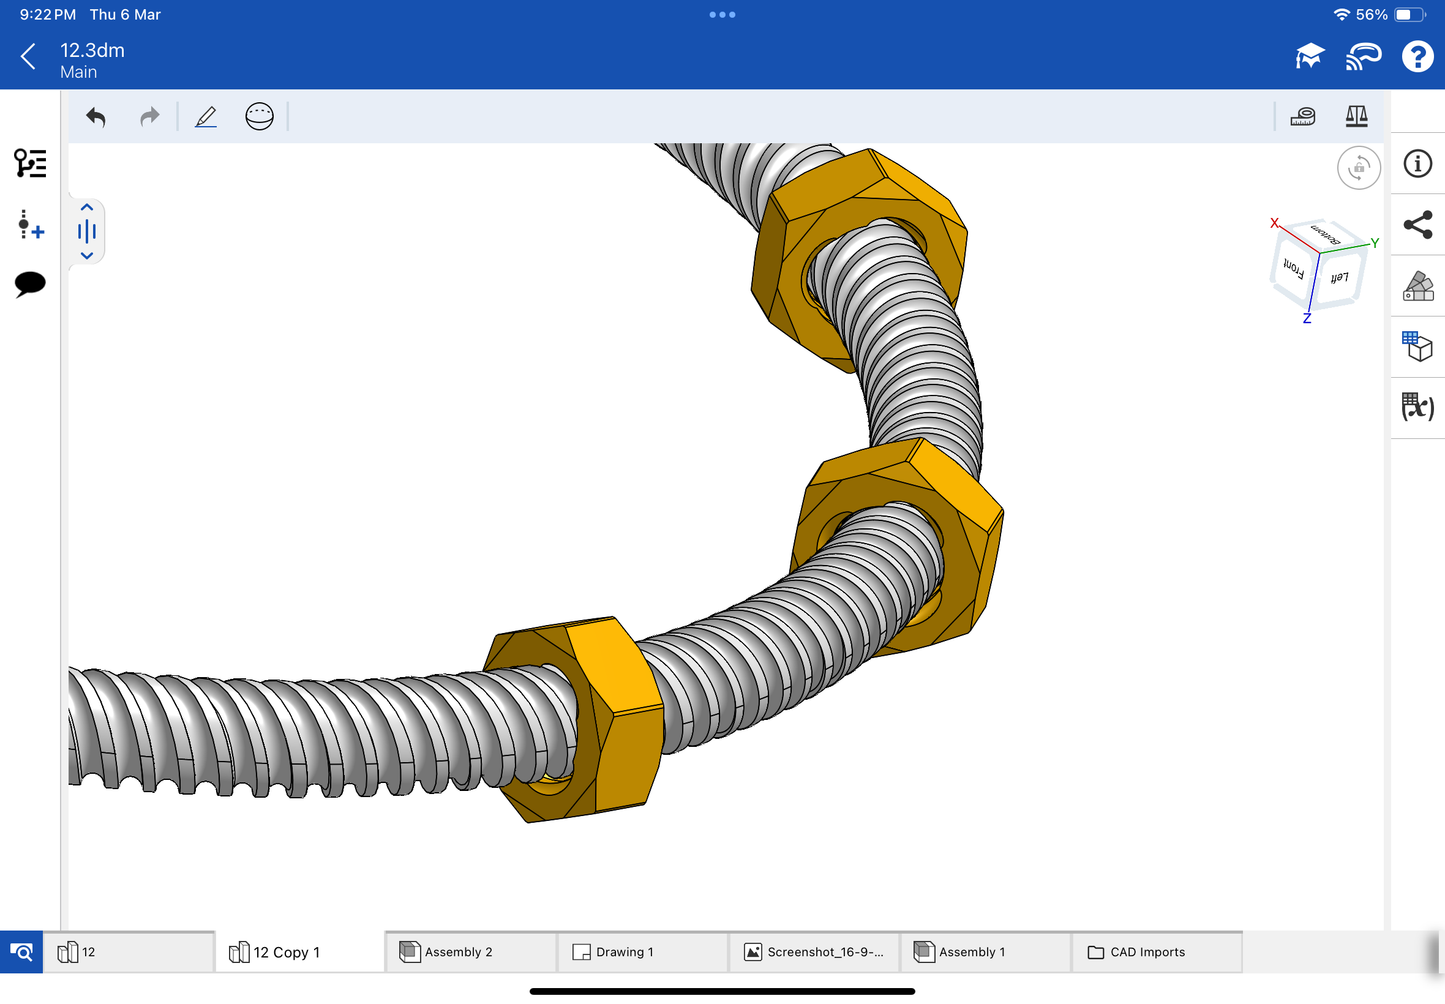Click the Front face of view cube
1445x1004 pixels.
tap(1294, 268)
